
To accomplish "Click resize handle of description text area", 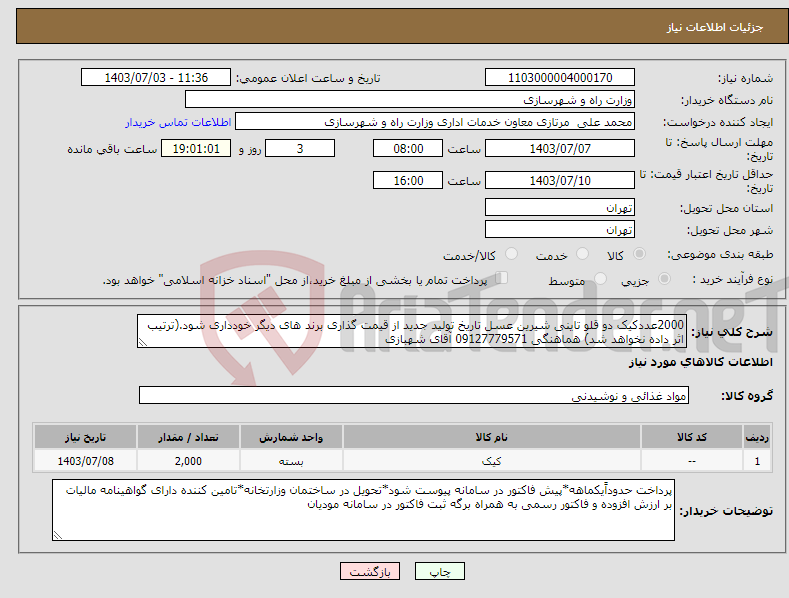I will pos(142,343).
